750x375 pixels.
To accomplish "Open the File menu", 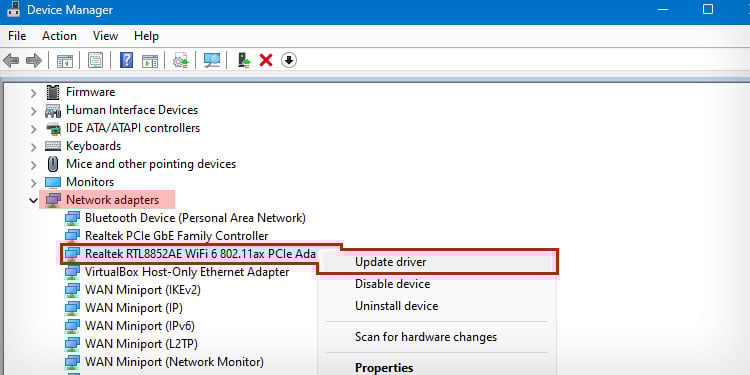I will [17, 36].
